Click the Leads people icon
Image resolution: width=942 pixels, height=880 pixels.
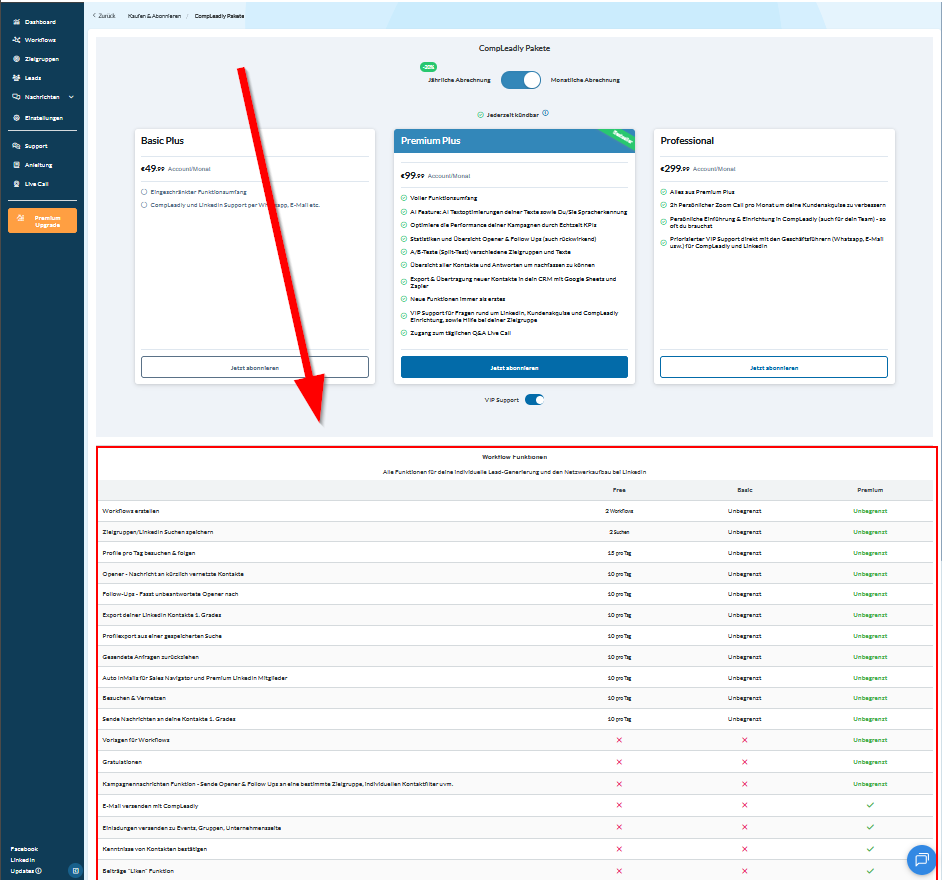[x=17, y=77]
